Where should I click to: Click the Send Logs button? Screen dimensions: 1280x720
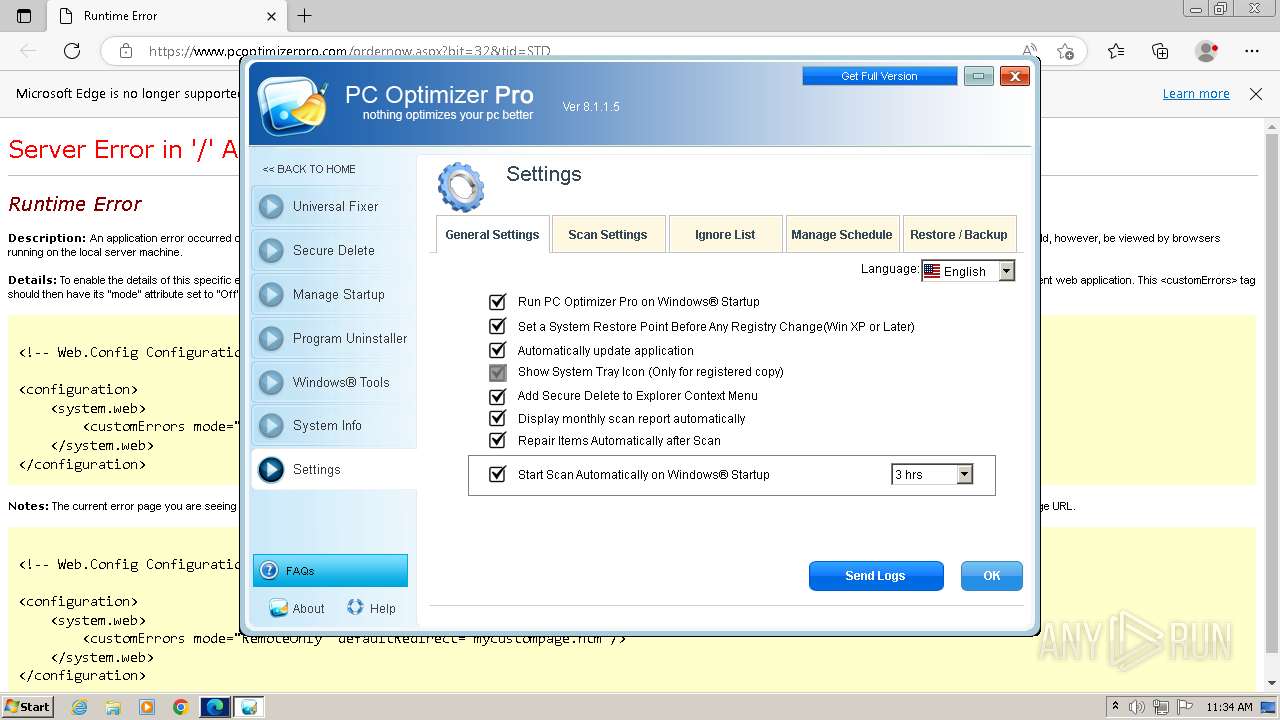pos(876,575)
